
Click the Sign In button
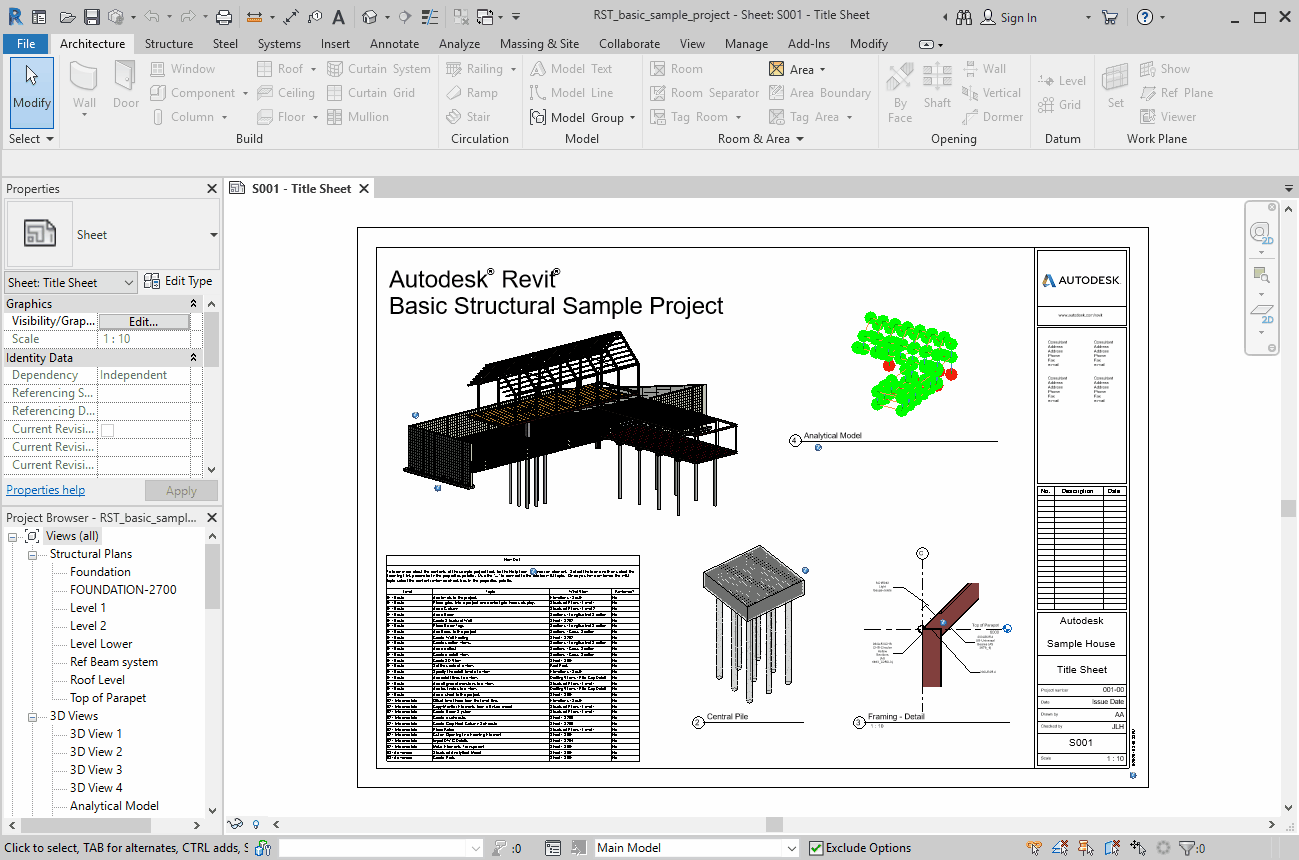(1008, 17)
